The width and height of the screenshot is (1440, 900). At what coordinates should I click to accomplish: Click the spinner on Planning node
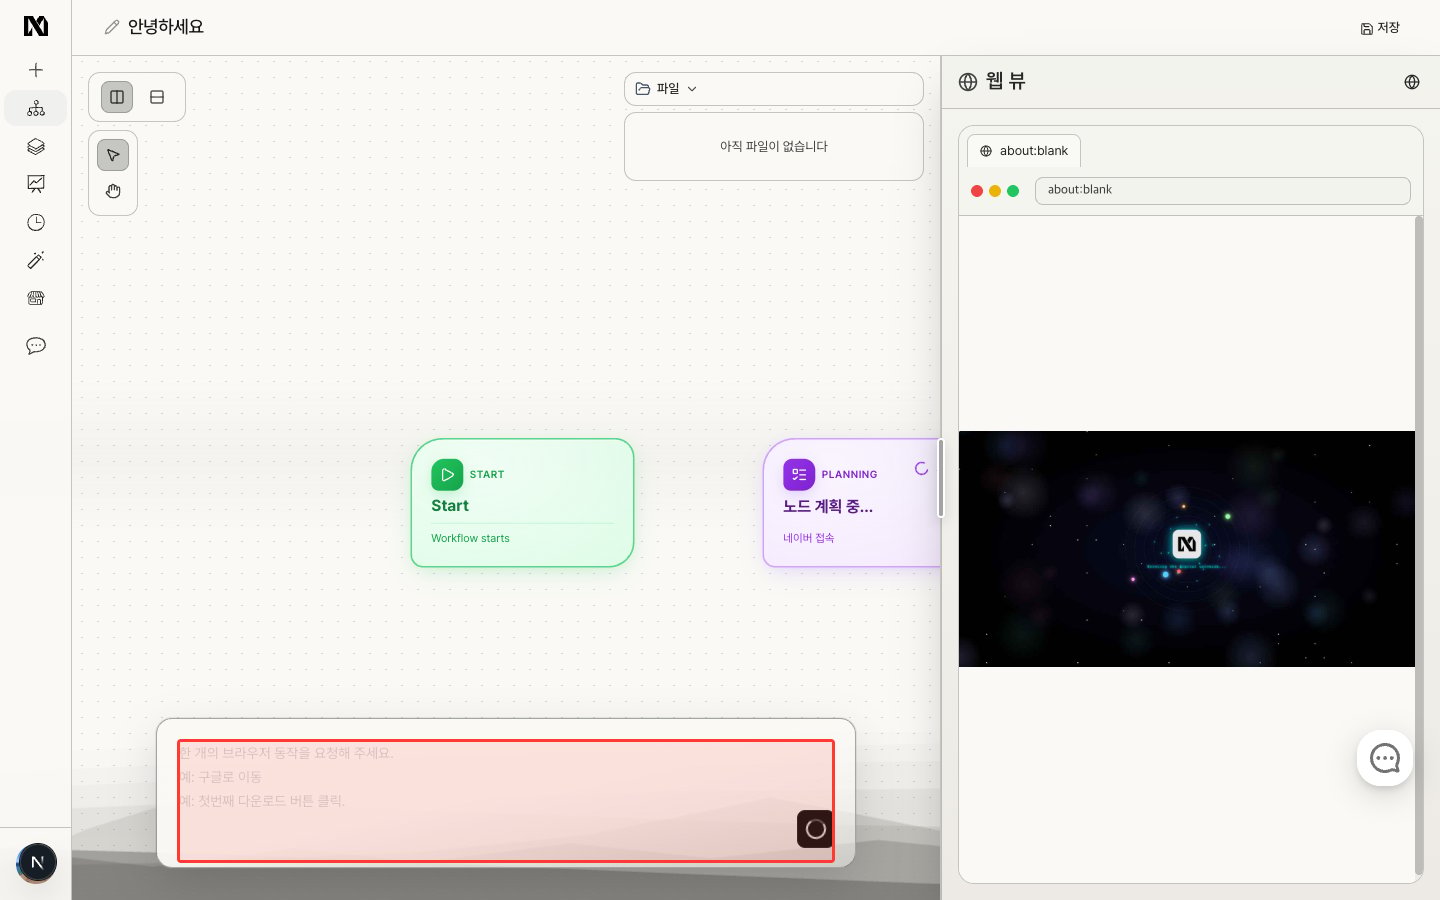coord(921,469)
